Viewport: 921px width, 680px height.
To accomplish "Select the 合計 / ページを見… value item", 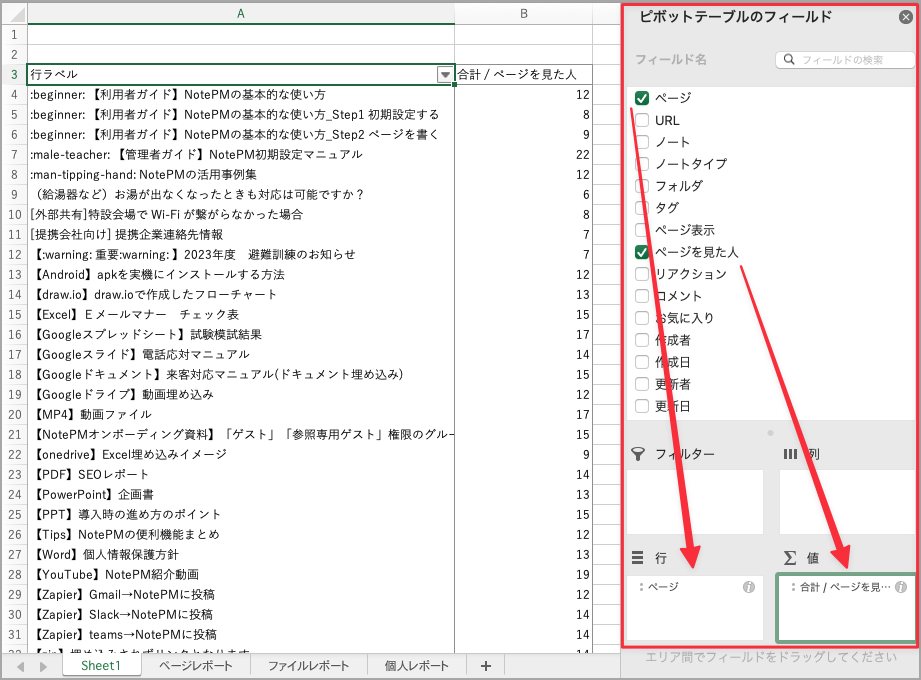I will [845, 587].
